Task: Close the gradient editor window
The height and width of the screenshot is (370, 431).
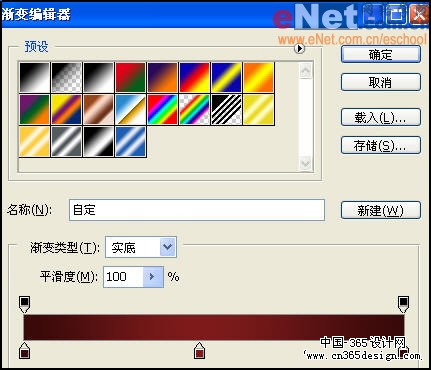Action: click(419, 15)
